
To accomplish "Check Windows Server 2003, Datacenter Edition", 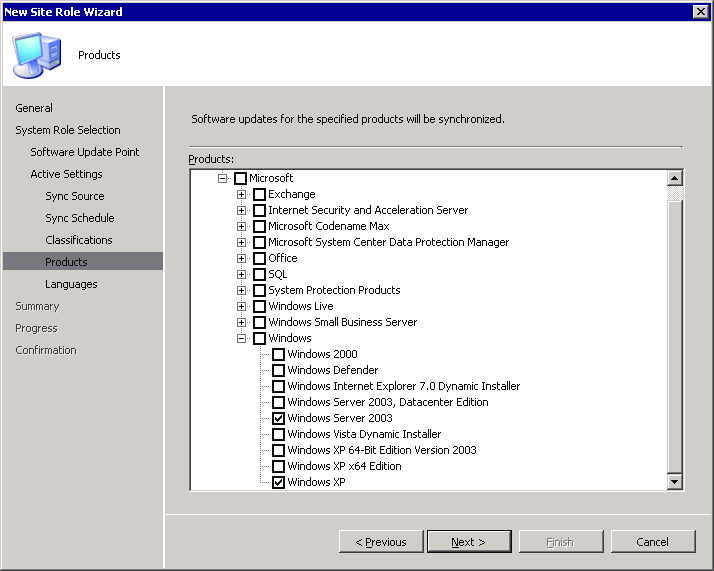I will click(x=279, y=402).
